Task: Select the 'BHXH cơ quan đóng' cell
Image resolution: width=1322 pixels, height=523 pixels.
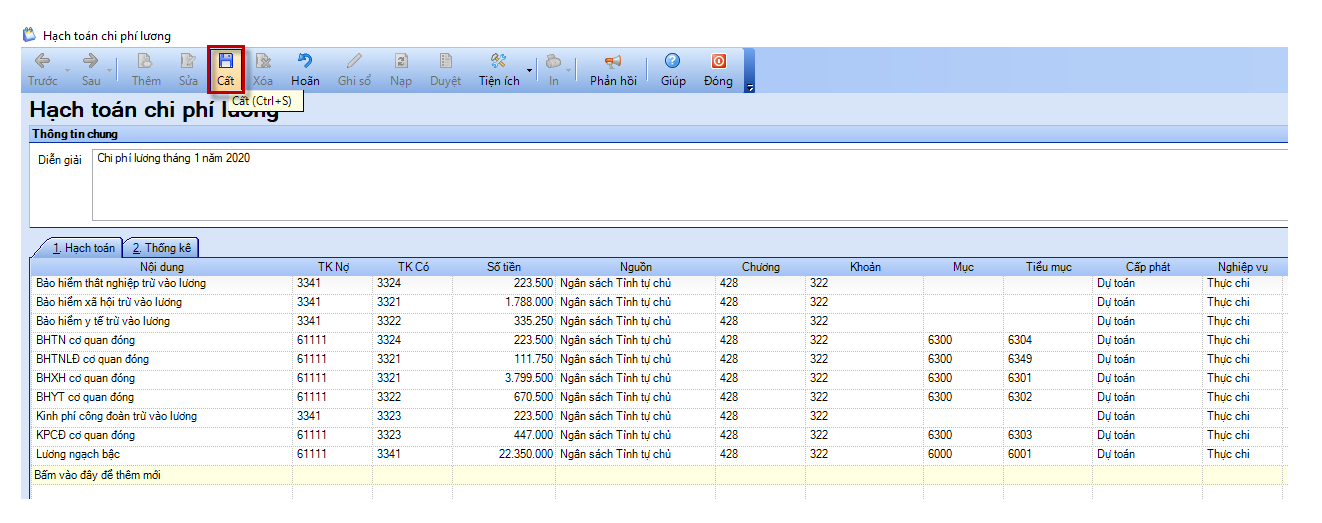Action: pyautogui.click(x=162, y=378)
